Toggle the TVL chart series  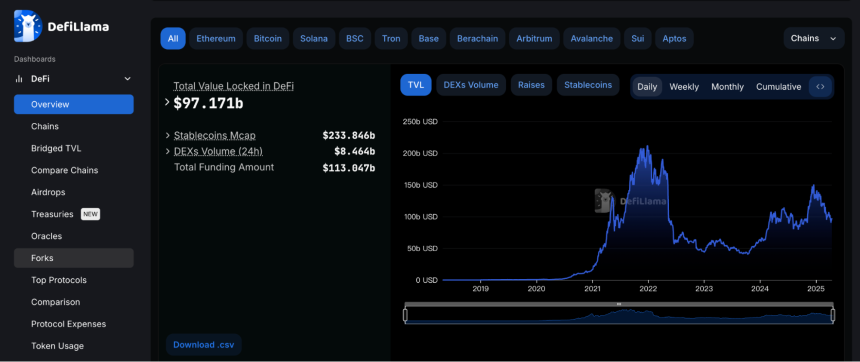(x=416, y=85)
